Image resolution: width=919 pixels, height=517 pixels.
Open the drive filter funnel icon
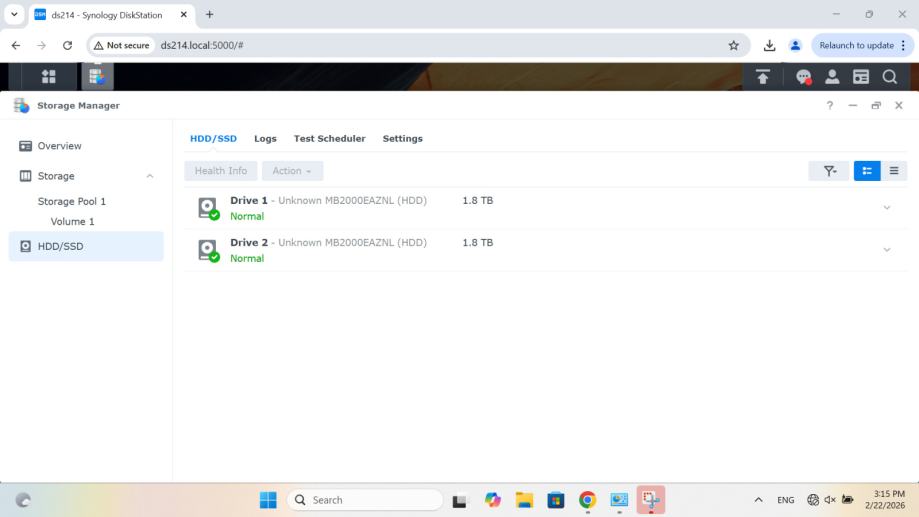click(829, 171)
